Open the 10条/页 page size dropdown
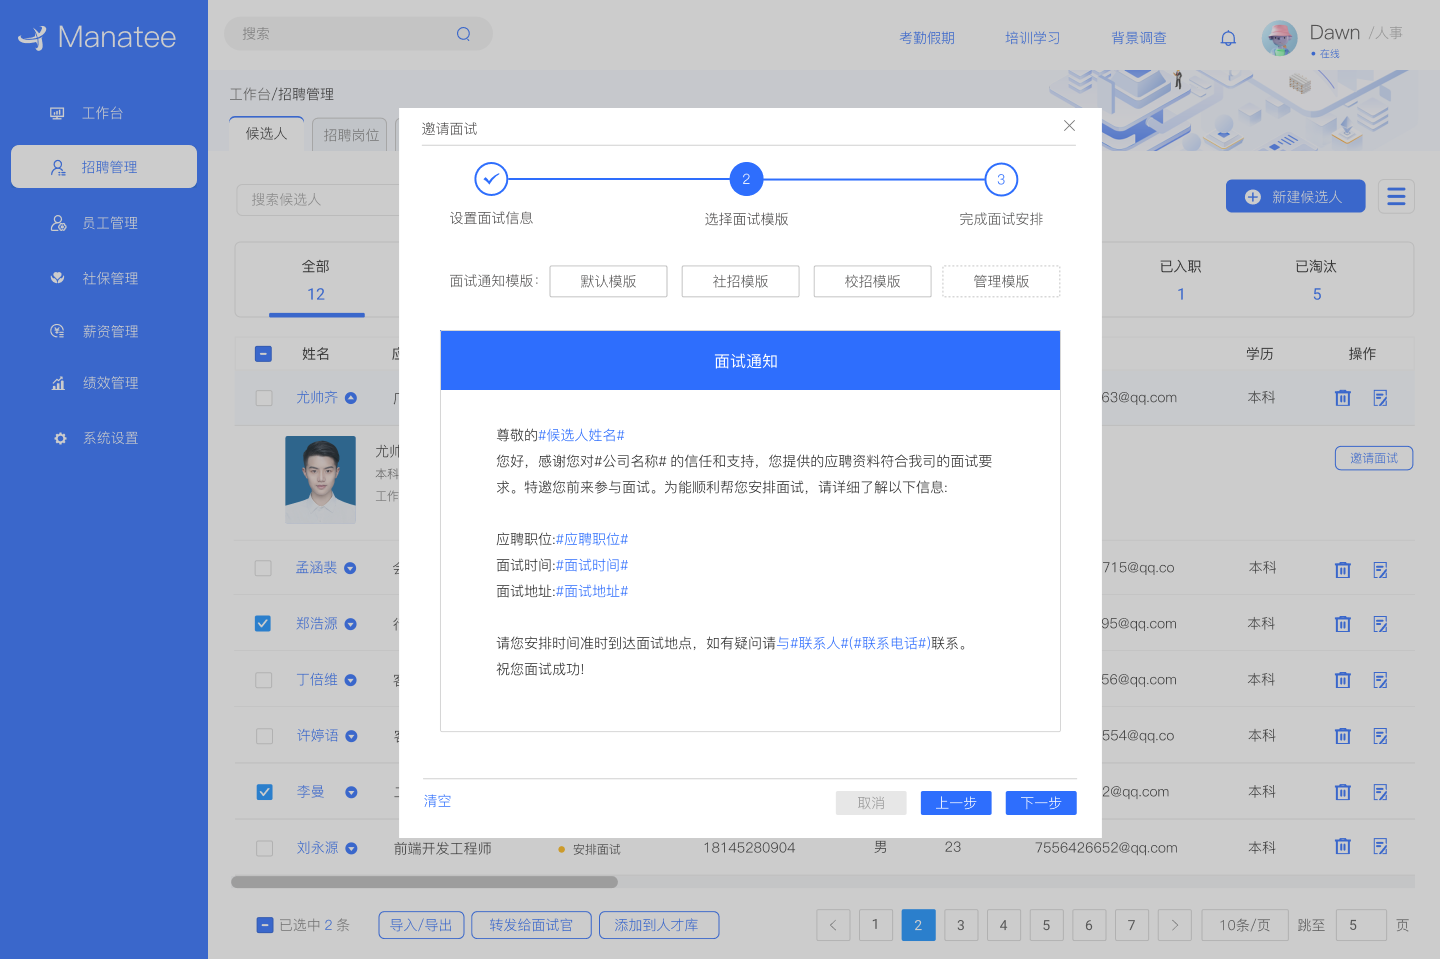Image resolution: width=1440 pixels, height=959 pixels. (x=1244, y=925)
